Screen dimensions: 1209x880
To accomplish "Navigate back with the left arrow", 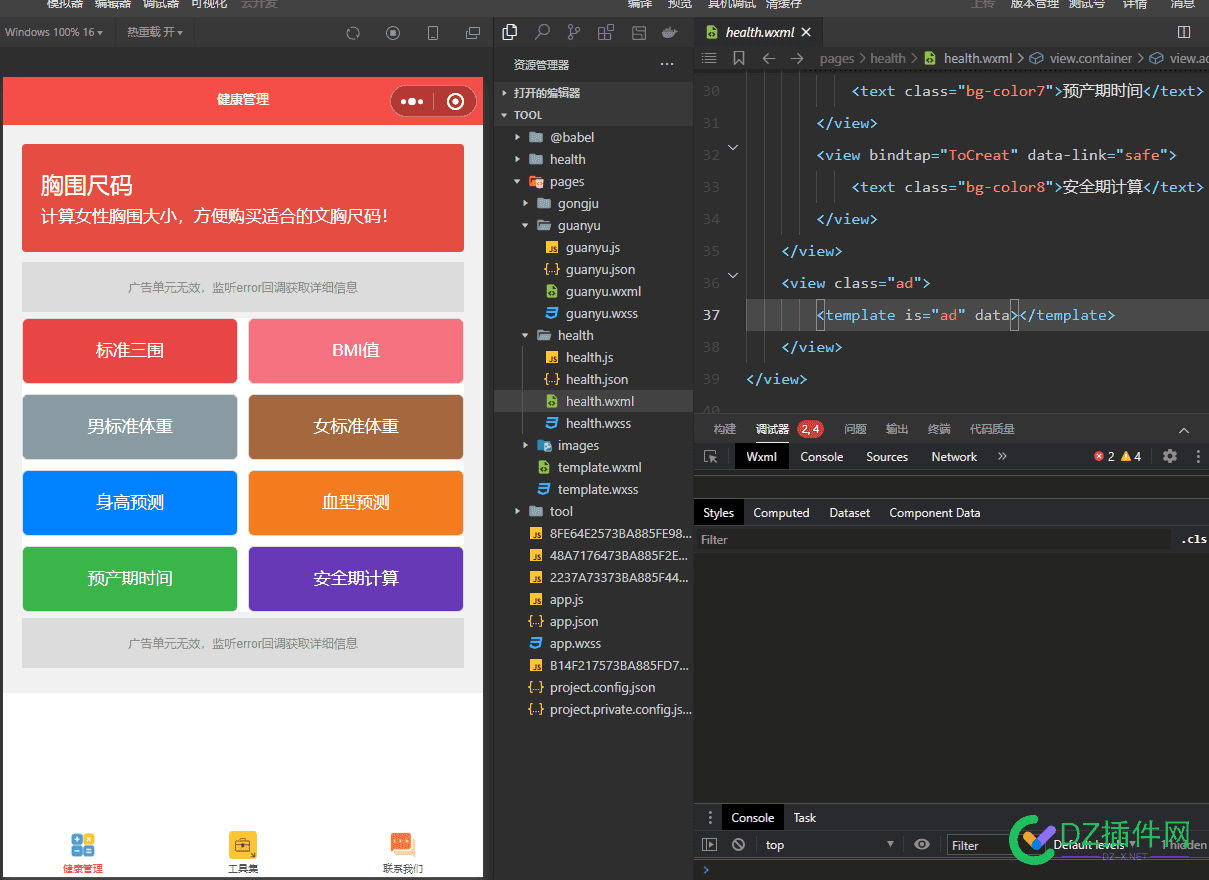I will pyautogui.click(x=768, y=58).
